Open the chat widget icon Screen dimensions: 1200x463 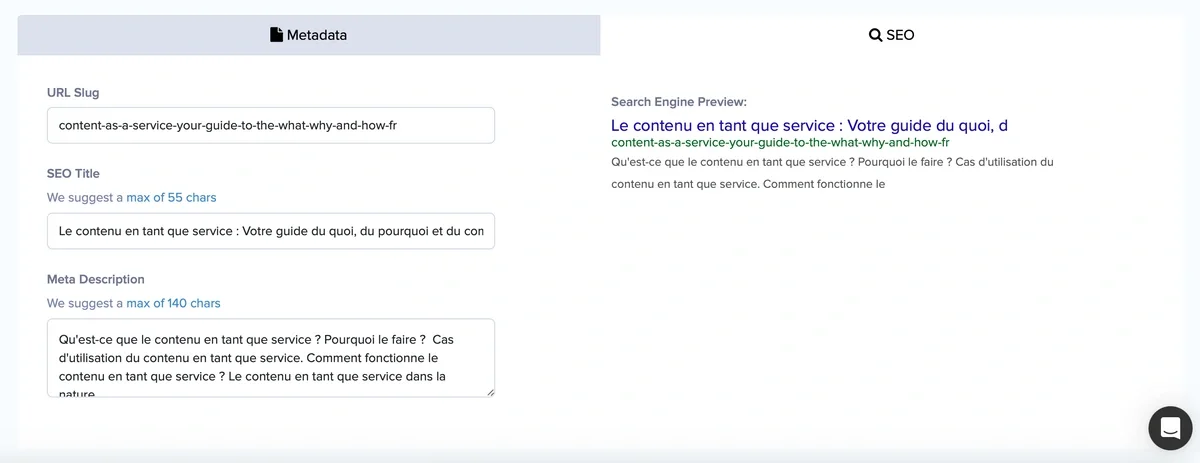pos(1170,428)
